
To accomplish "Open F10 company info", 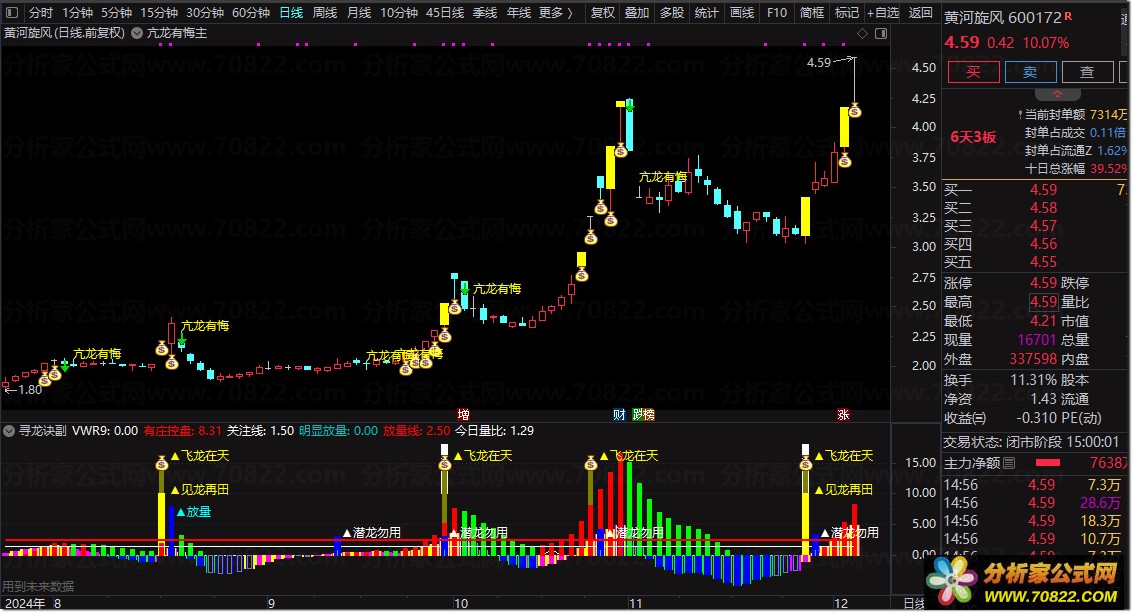I will coord(777,12).
